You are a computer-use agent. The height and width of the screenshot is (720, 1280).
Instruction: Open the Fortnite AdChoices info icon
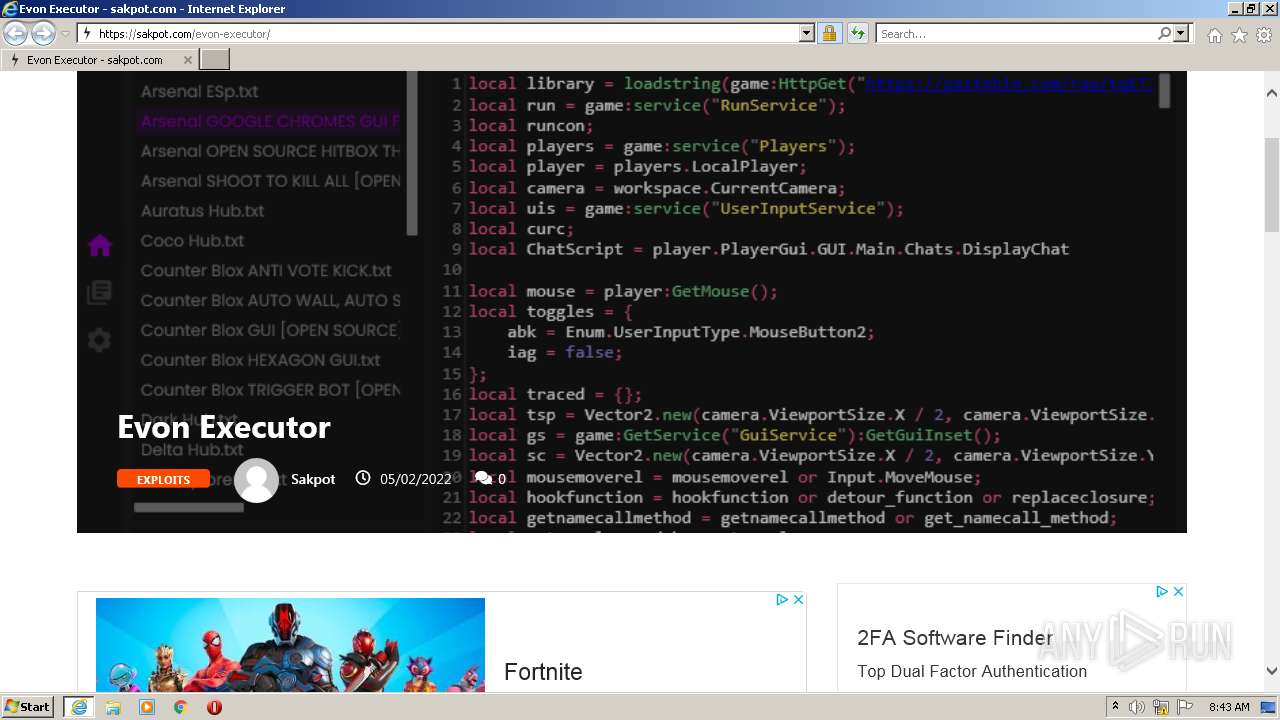[x=783, y=600]
